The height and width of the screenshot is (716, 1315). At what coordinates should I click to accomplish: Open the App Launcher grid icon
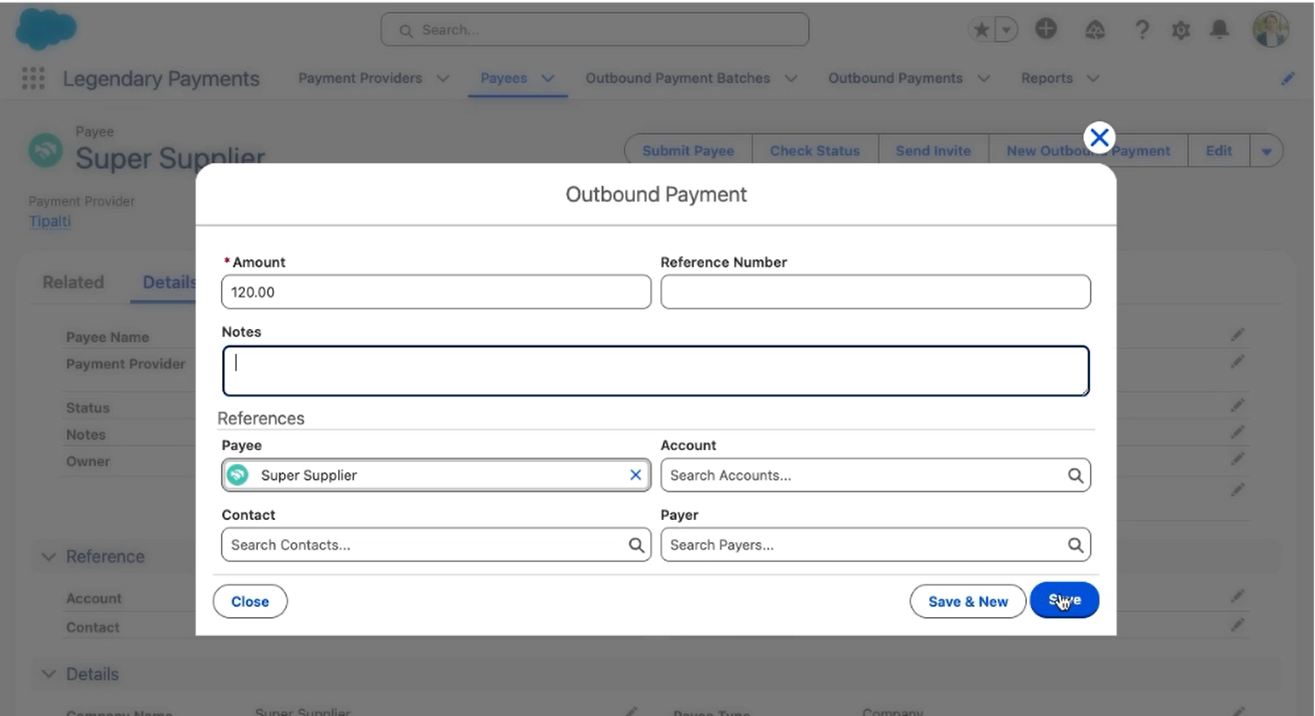(33, 79)
